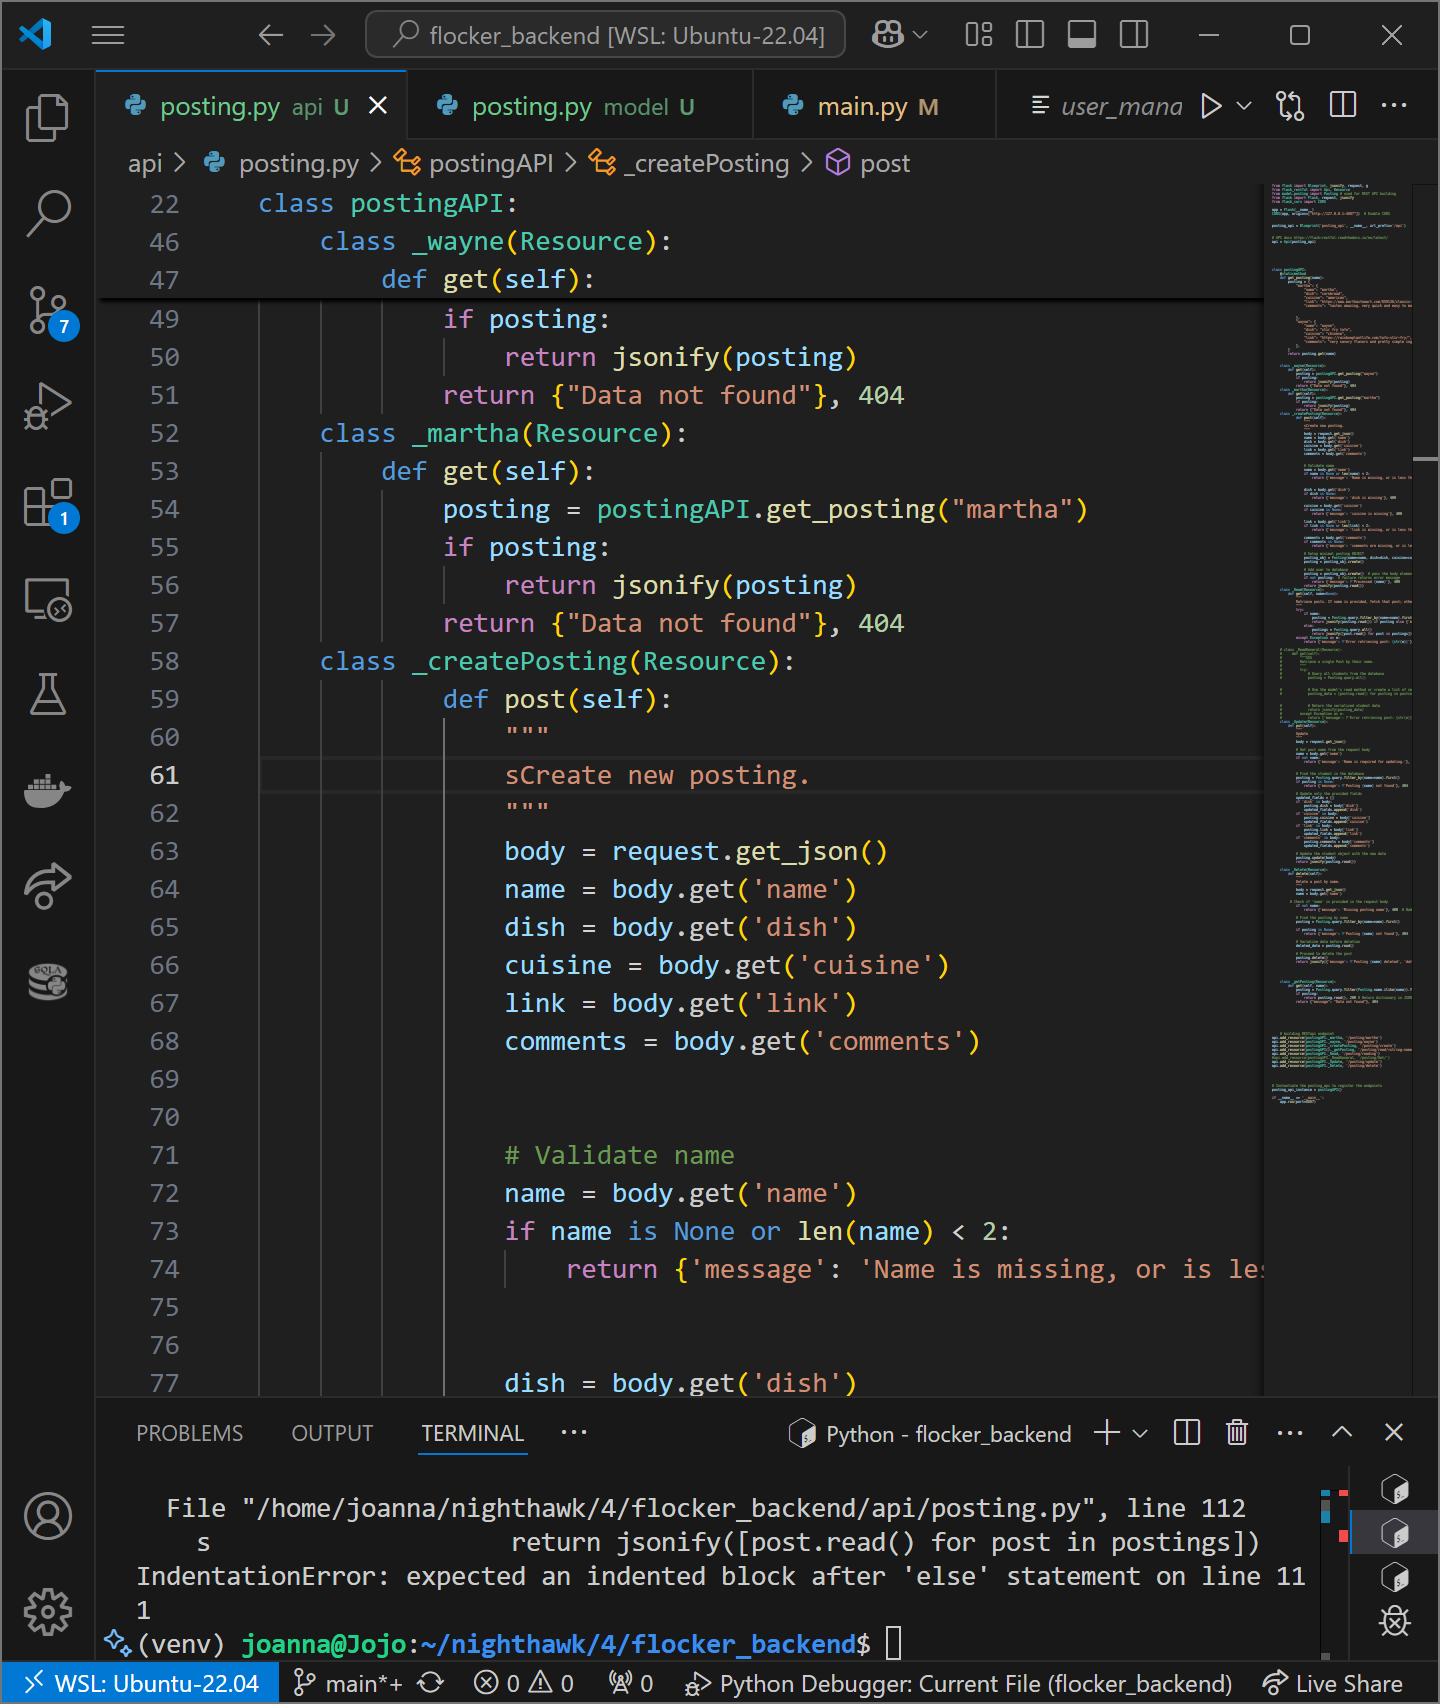The height and width of the screenshot is (1704, 1440).
Task: Open the Copilot dropdown chevron
Action: click(921, 35)
